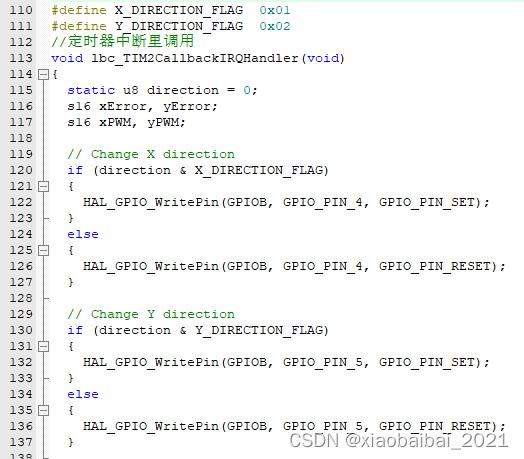Click the 0x01 macro value
The height and width of the screenshot is (459, 524).
pyautogui.click(x=275, y=10)
